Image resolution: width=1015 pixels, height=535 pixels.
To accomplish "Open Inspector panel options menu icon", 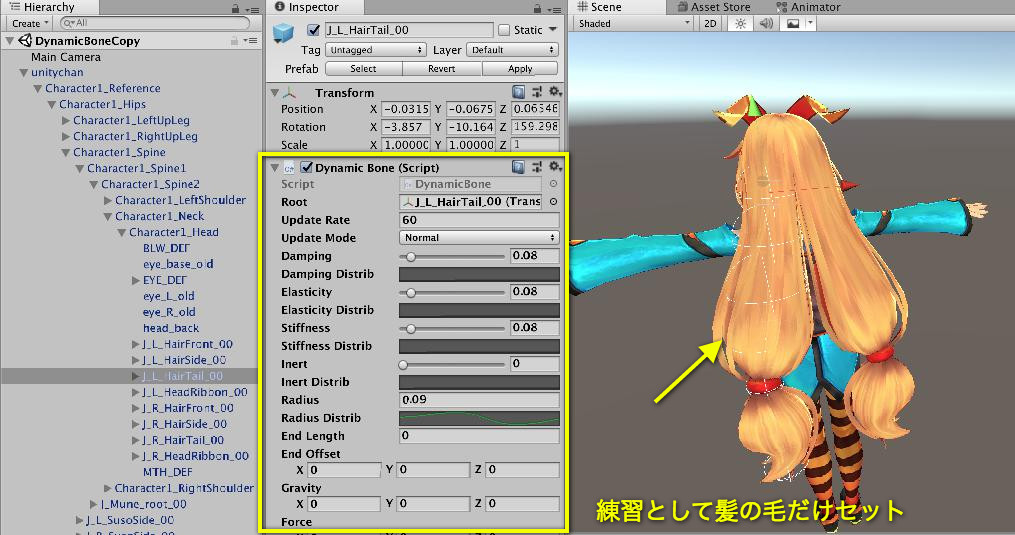I will click(555, 9).
